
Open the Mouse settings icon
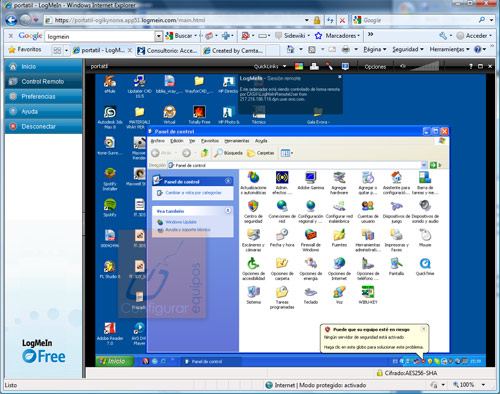click(425, 237)
